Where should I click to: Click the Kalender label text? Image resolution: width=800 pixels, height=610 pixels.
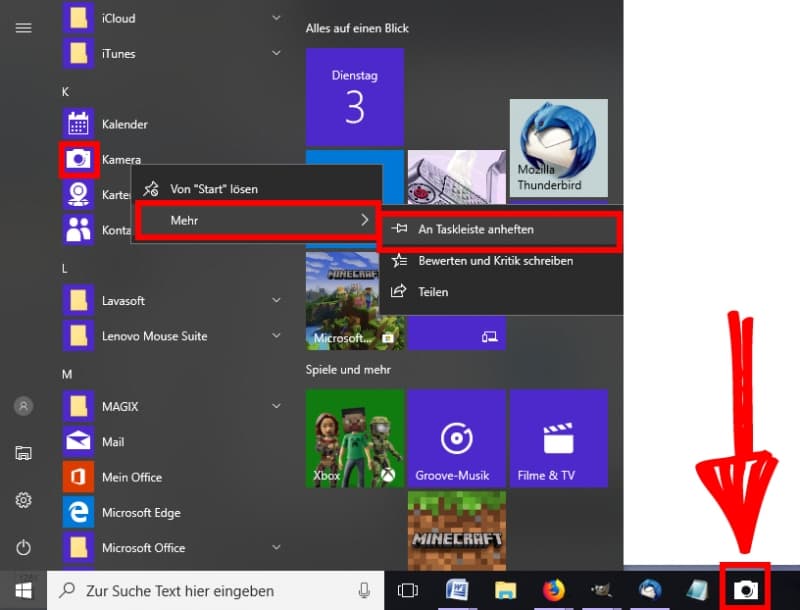(x=124, y=124)
